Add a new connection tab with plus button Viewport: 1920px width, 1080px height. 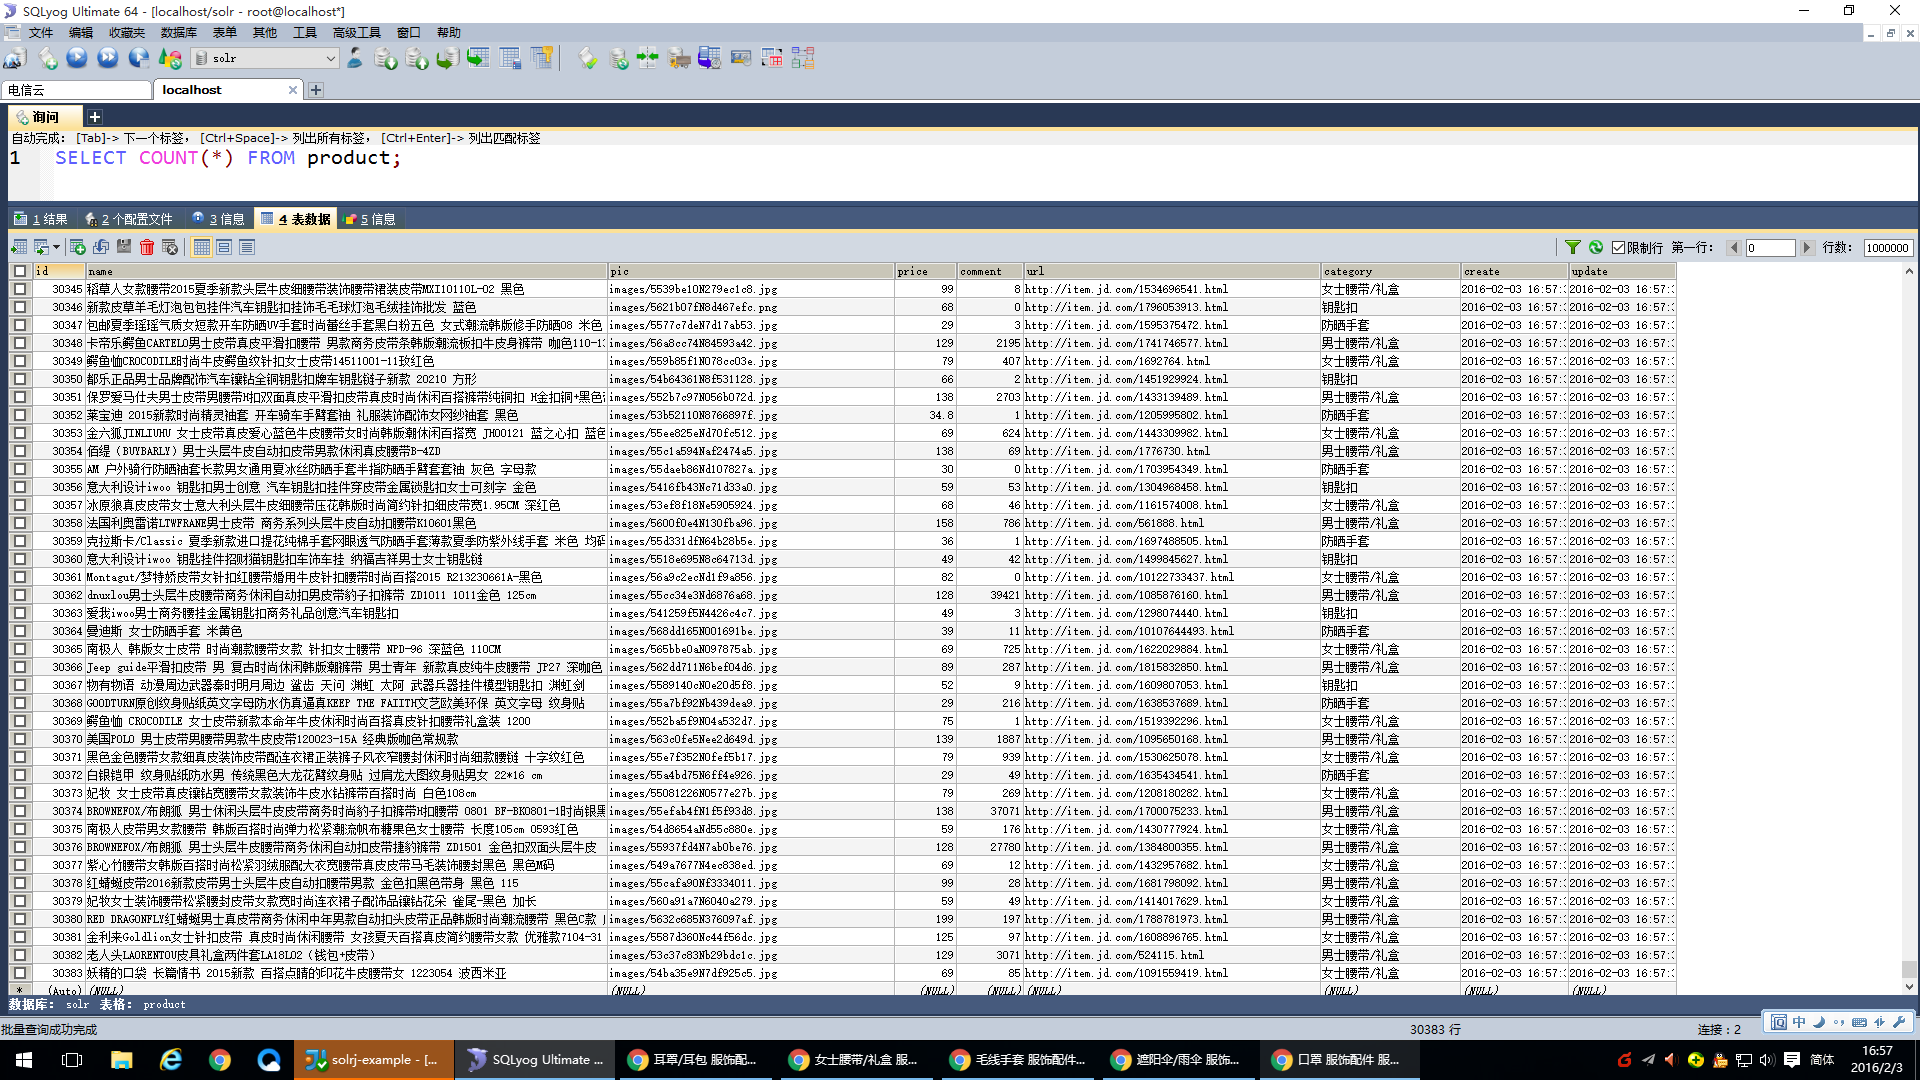316,90
